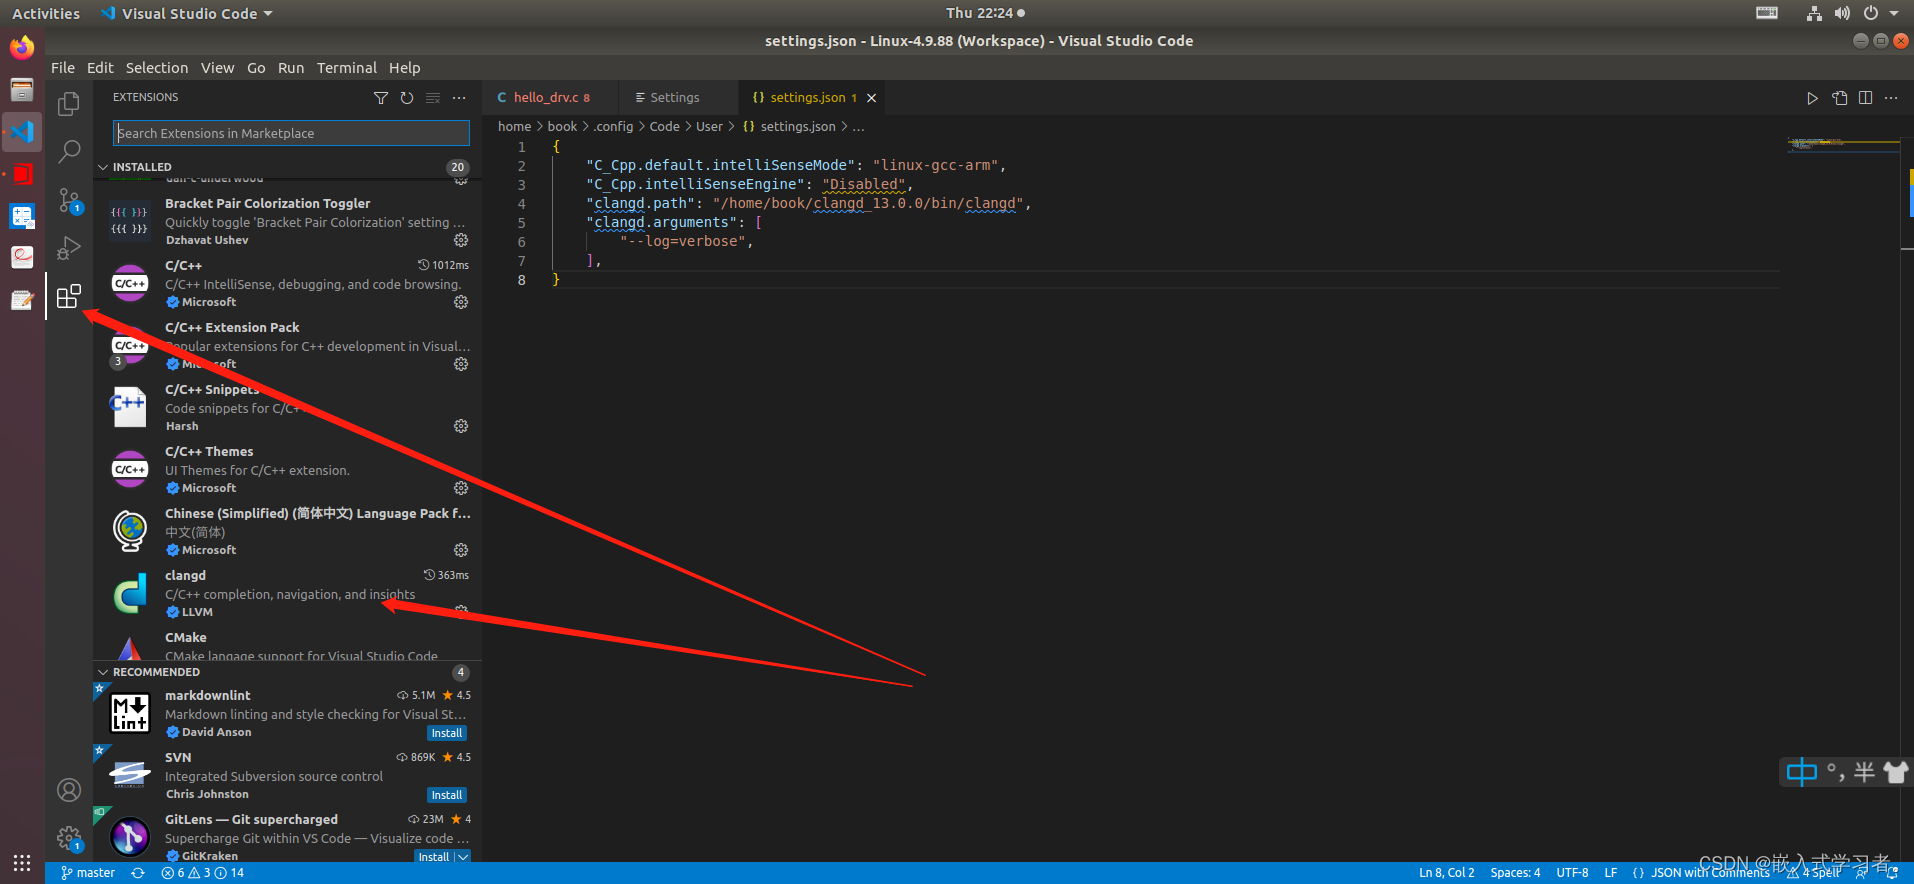Install GitLens extension
This screenshot has height=884, width=1914.
click(434, 857)
